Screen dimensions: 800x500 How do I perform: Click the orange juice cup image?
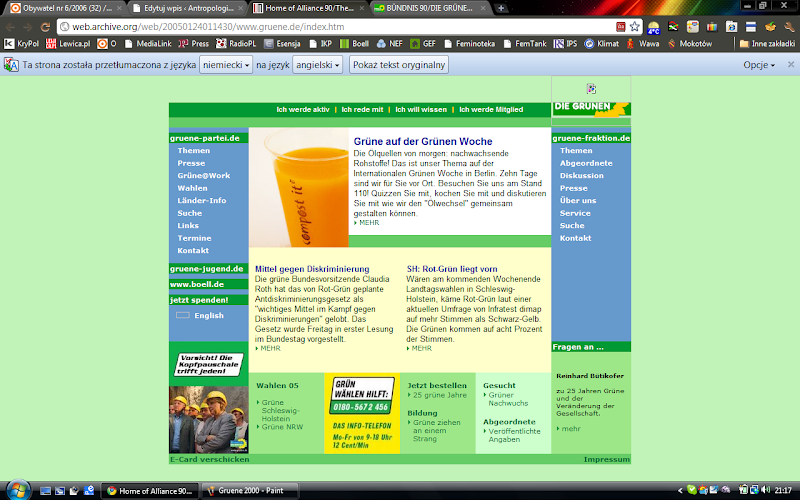pos(299,187)
